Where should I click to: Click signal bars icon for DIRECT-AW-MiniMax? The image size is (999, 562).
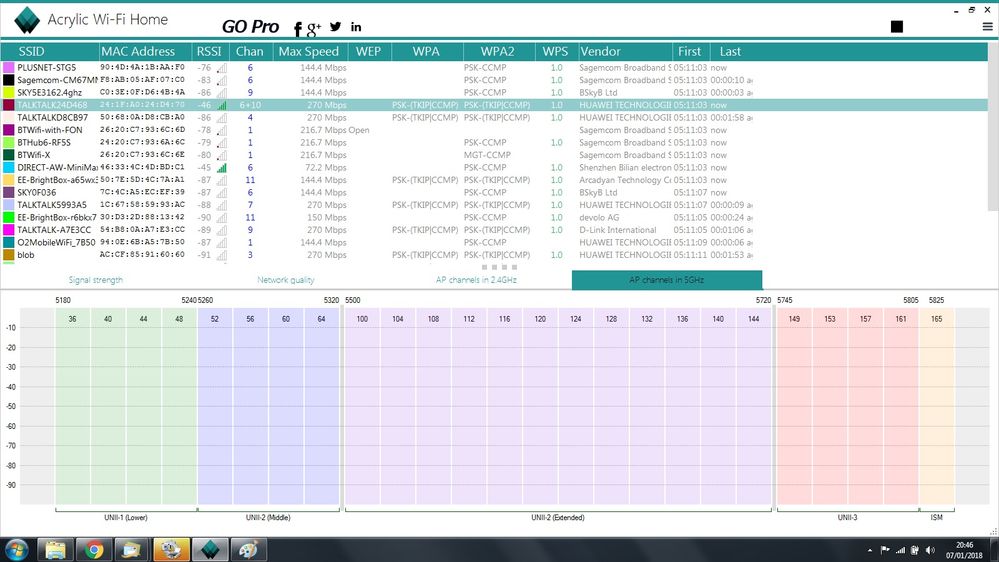click(x=222, y=168)
